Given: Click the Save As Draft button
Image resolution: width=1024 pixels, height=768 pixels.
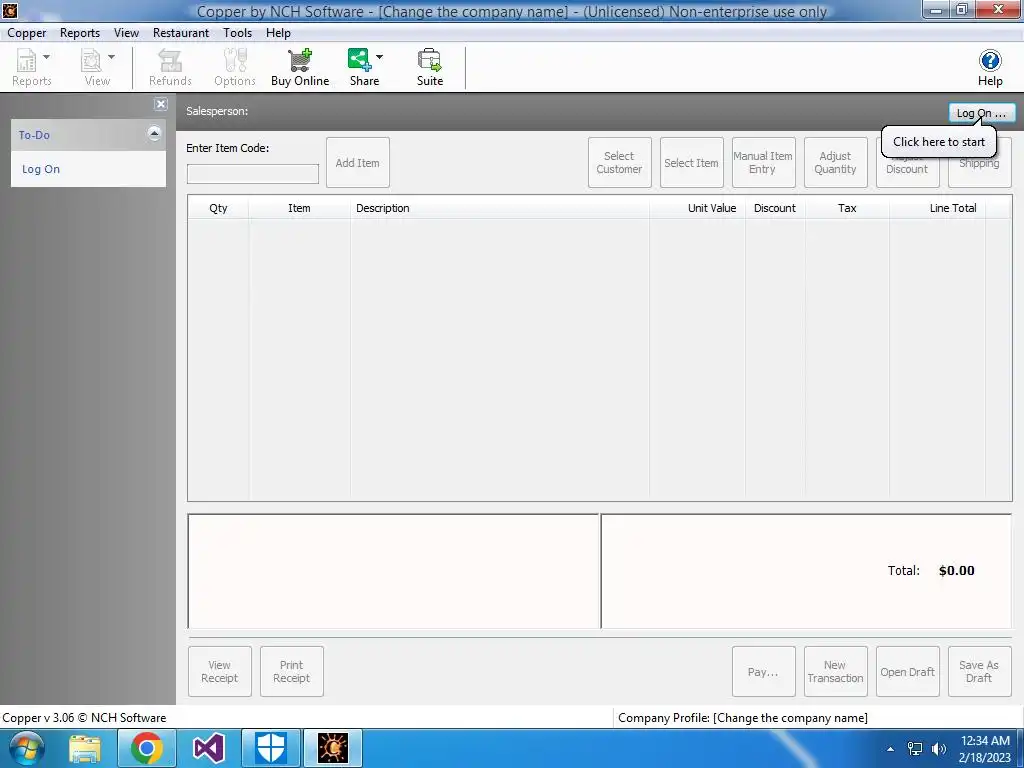Looking at the screenshot, I should point(979,671).
